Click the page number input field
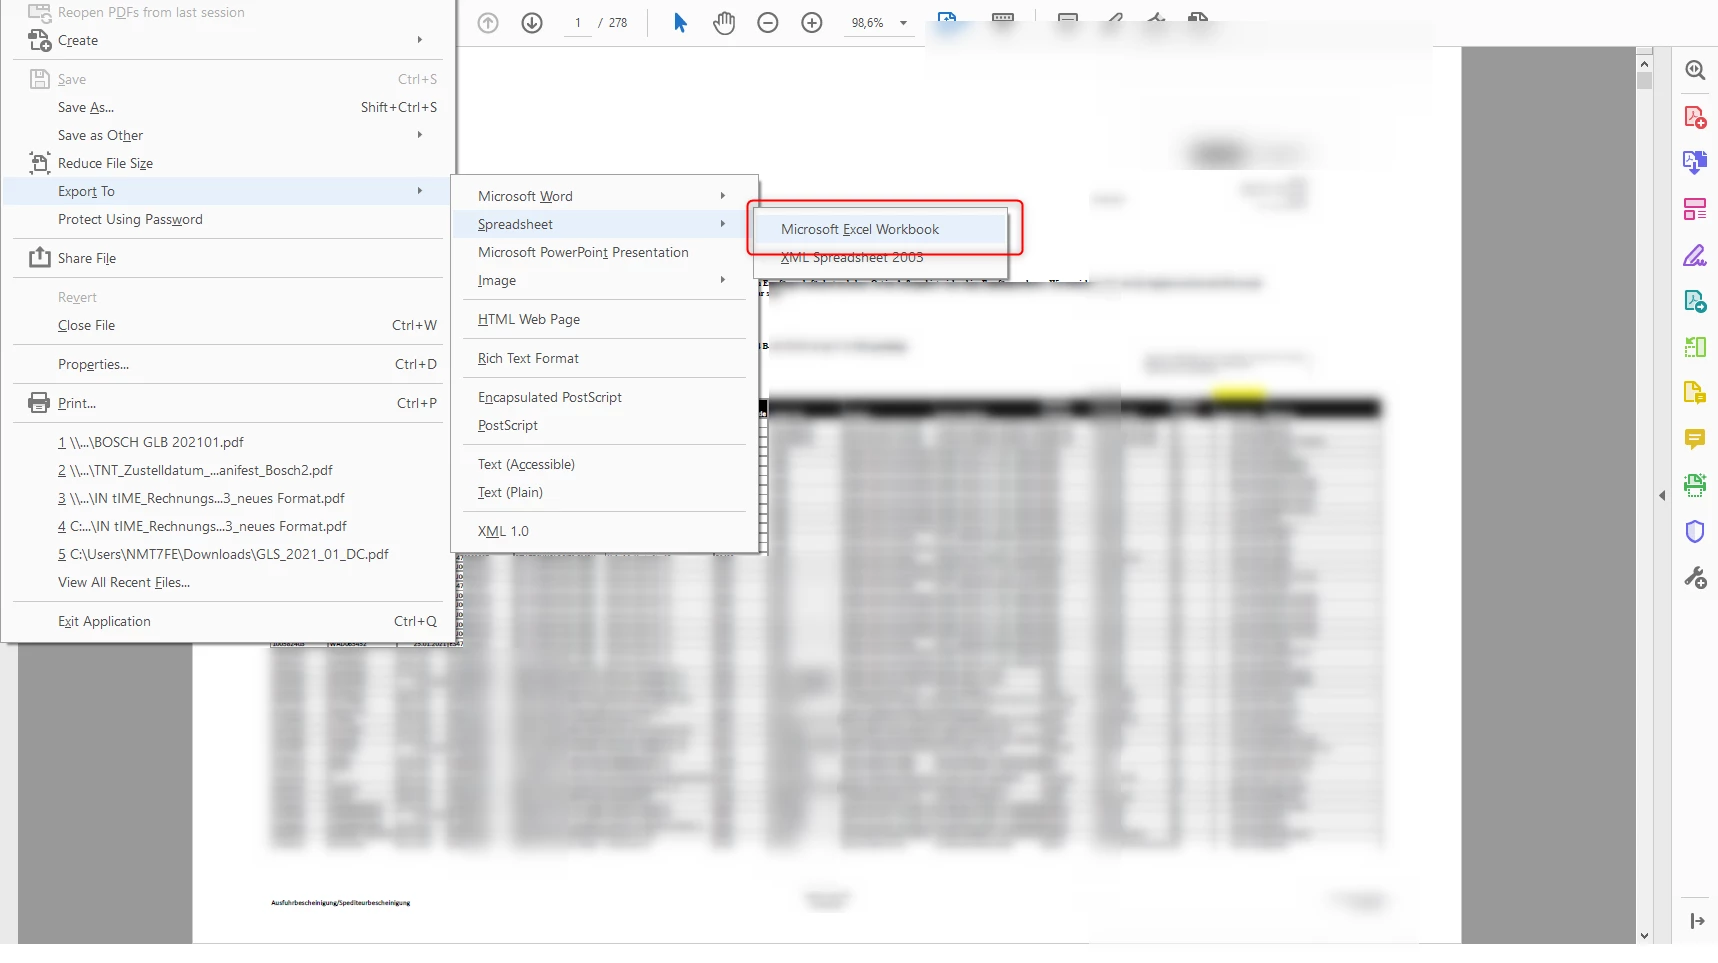Image resolution: width=1718 pixels, height=963 pixels. click(578, 23)
